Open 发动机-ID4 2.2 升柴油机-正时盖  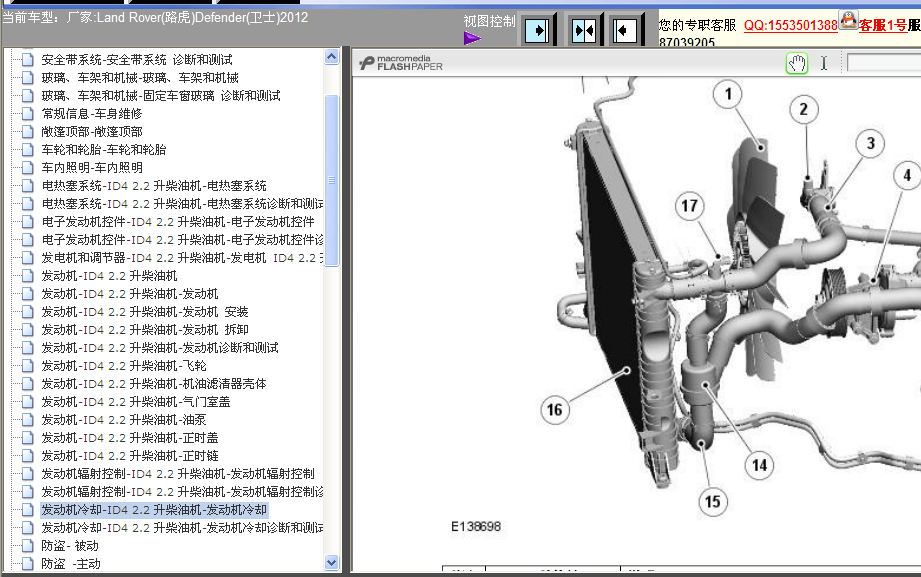click(130, 438)
